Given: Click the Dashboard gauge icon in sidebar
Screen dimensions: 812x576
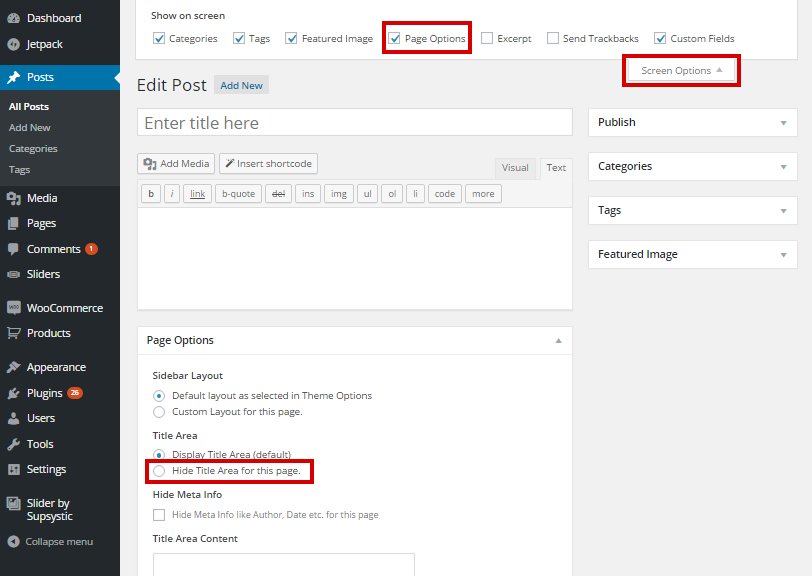Looking at the screenshot, I should point(13,18).
